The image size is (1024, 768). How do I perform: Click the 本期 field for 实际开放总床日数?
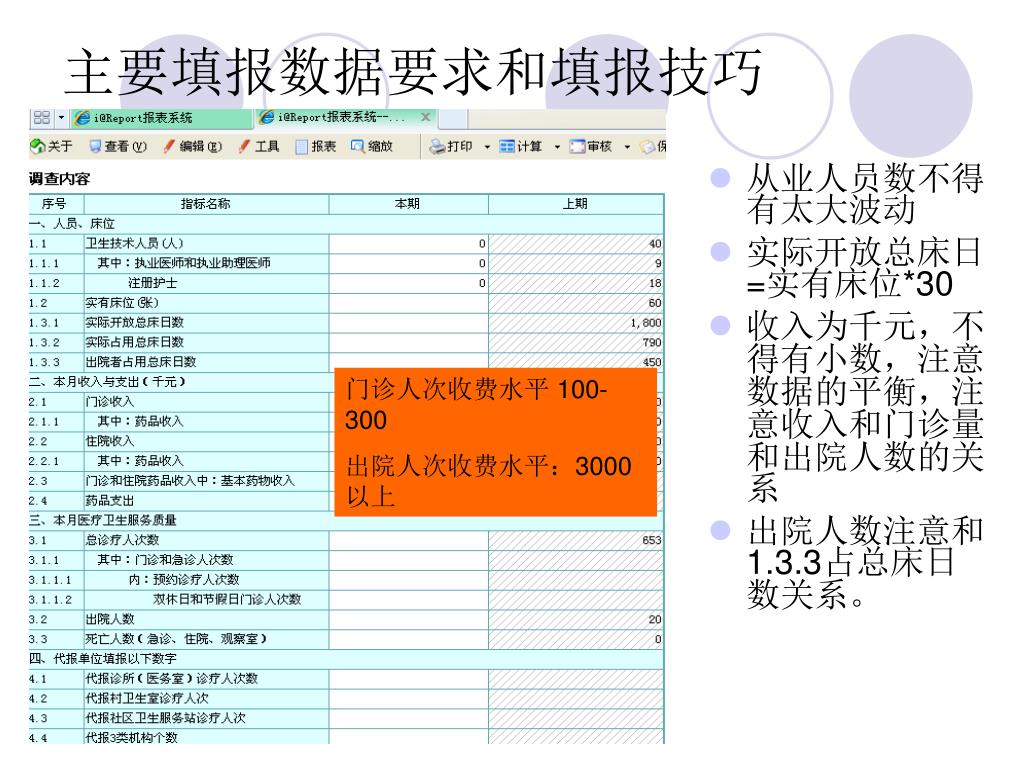tap(409, 323)
